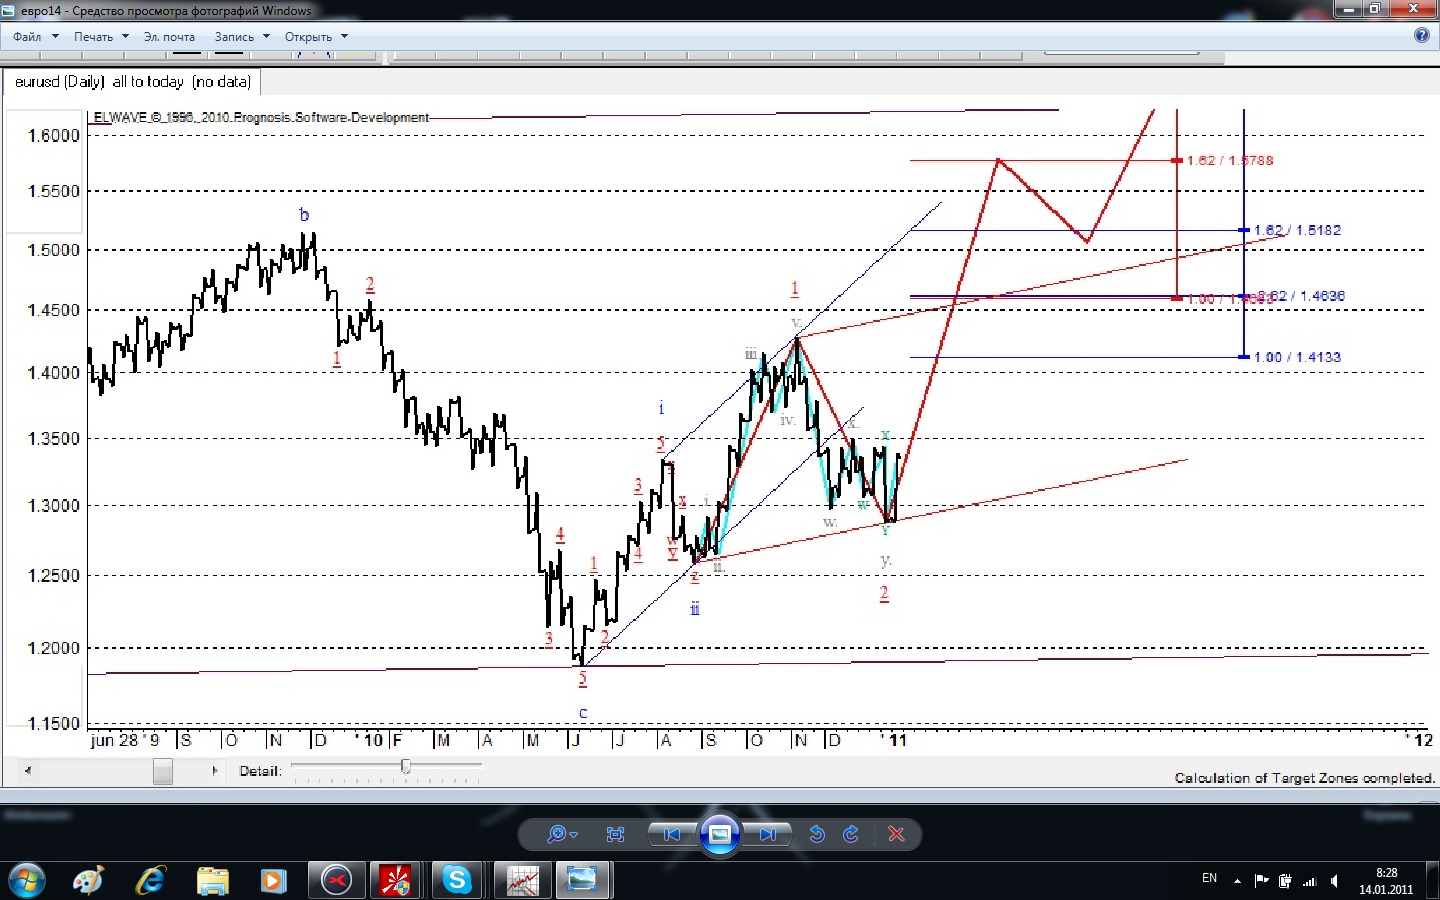The image size is (1440, 900).
Task: Open the Открыть menu
Action: (308, 37)
